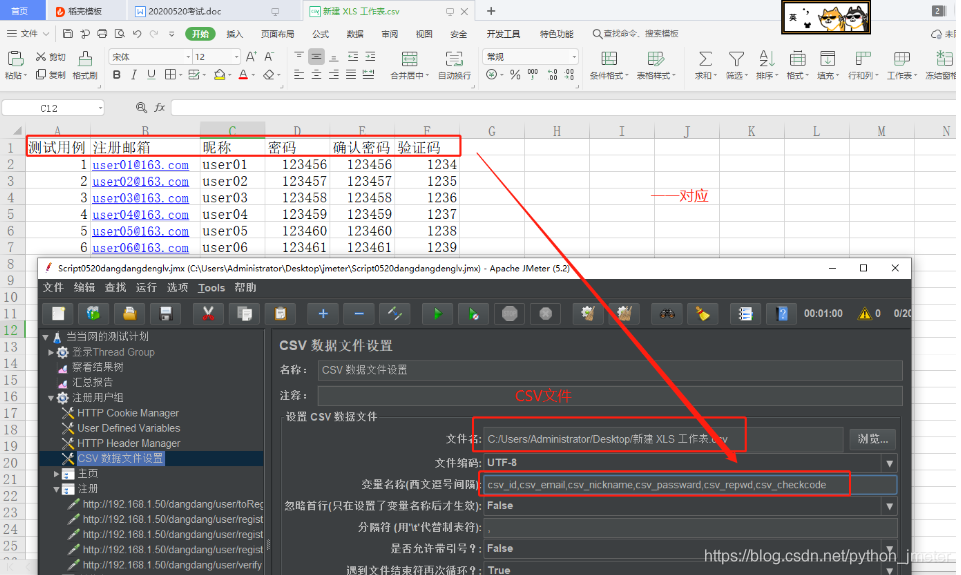Collapse the 注册用户组 tree node
The height and width of the screenshot is (575, 961).
[x=51, y=398]
